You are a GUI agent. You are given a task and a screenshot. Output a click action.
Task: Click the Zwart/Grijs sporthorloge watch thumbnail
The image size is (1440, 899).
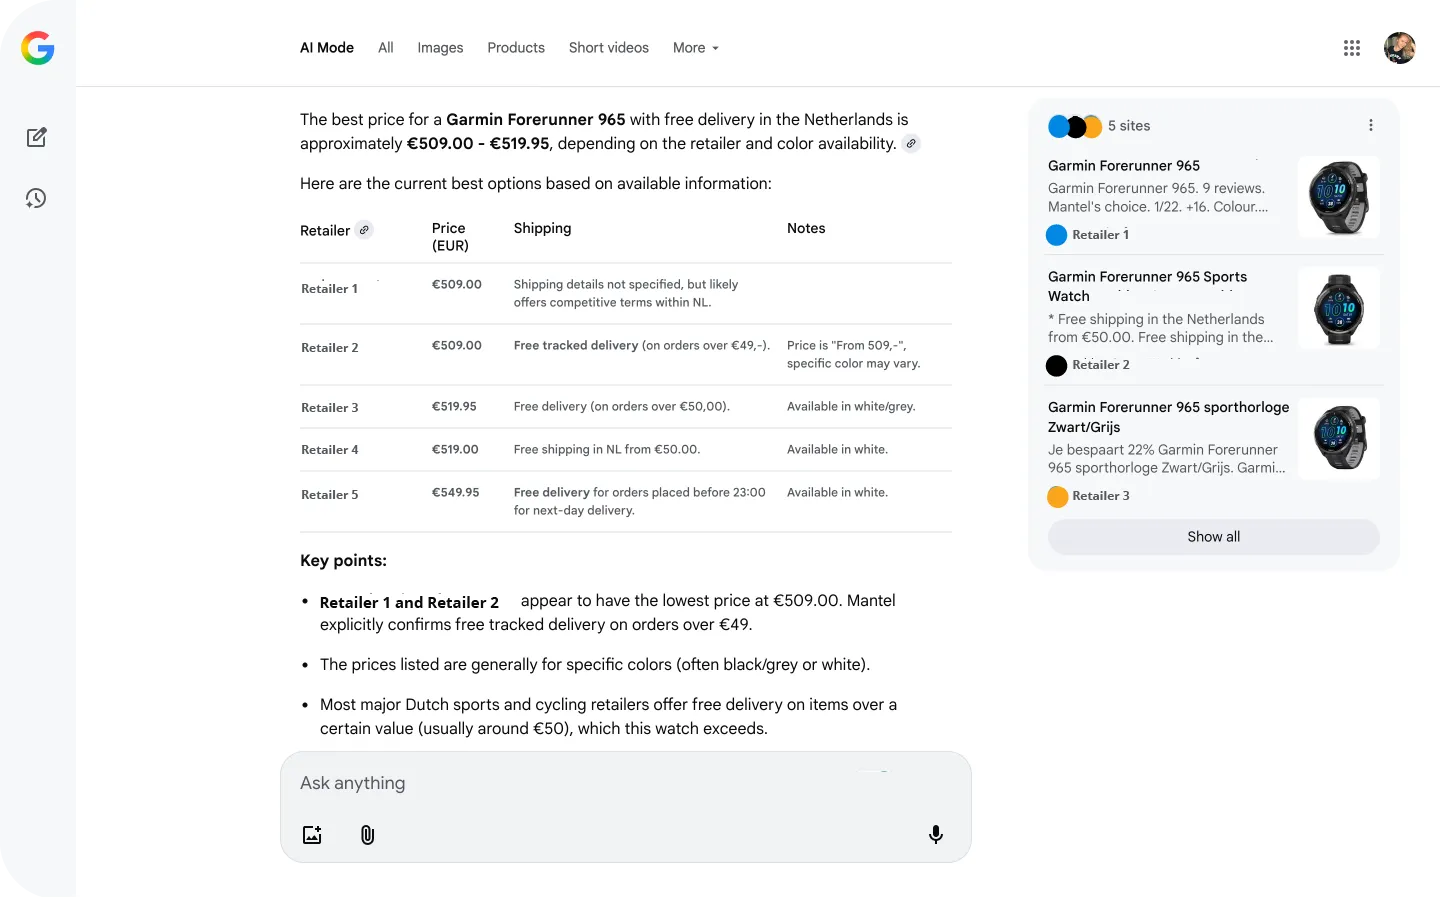pyautogui.click(x=1338, y=439)
